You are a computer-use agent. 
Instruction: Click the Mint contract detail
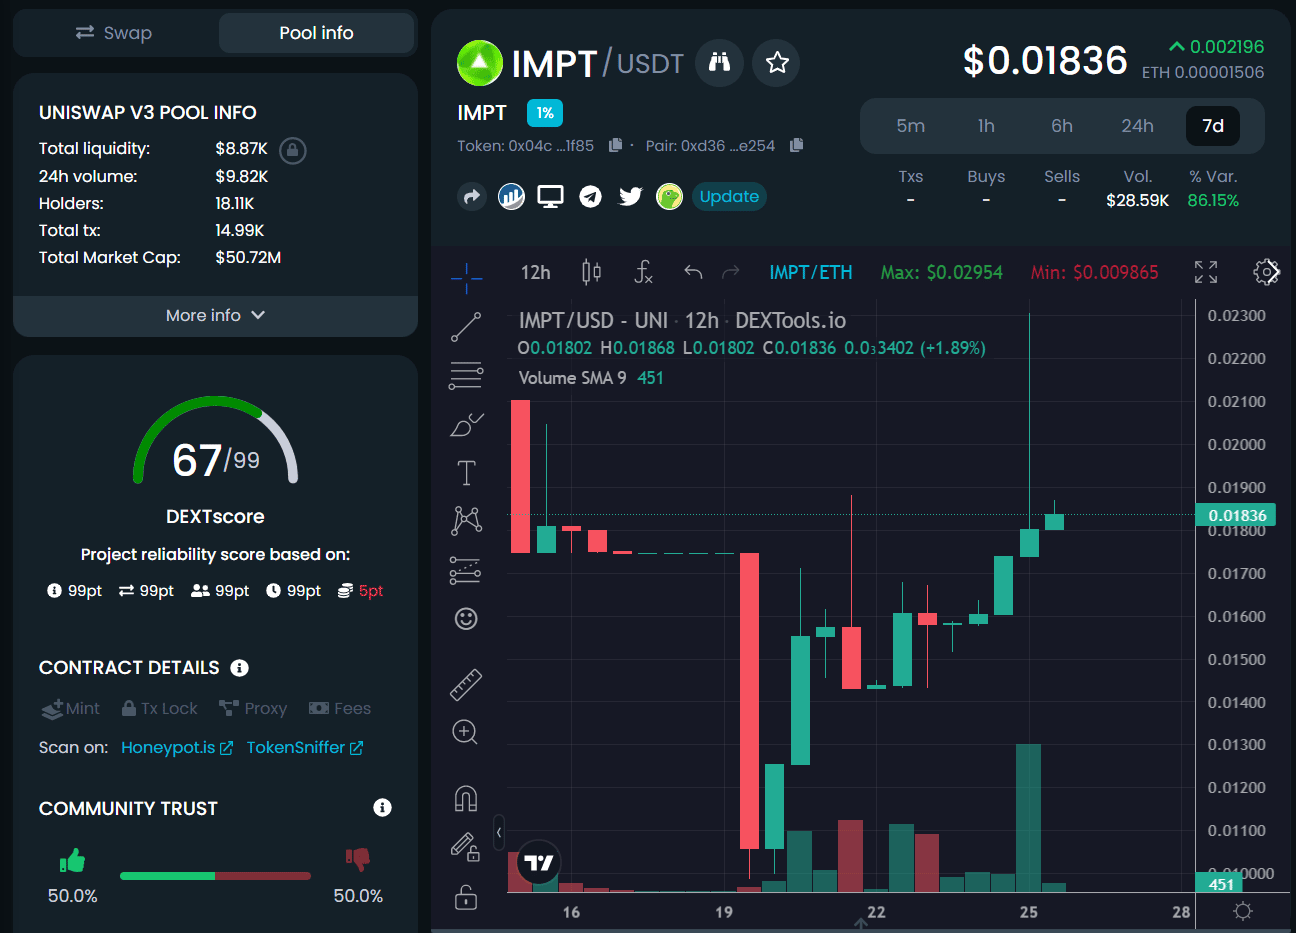pyautogui.click(x=70, y=708)
